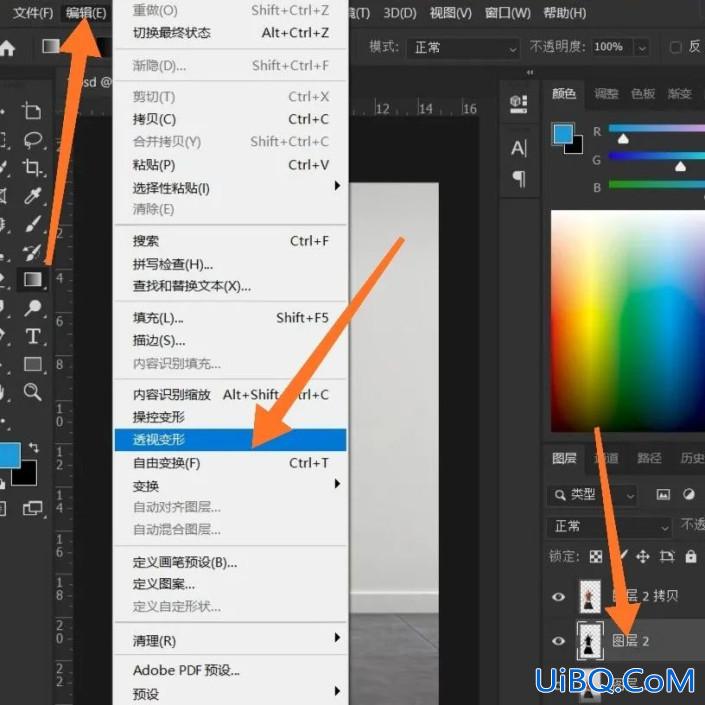Choose 粘贴(P) menu entry

coord(231,165)
